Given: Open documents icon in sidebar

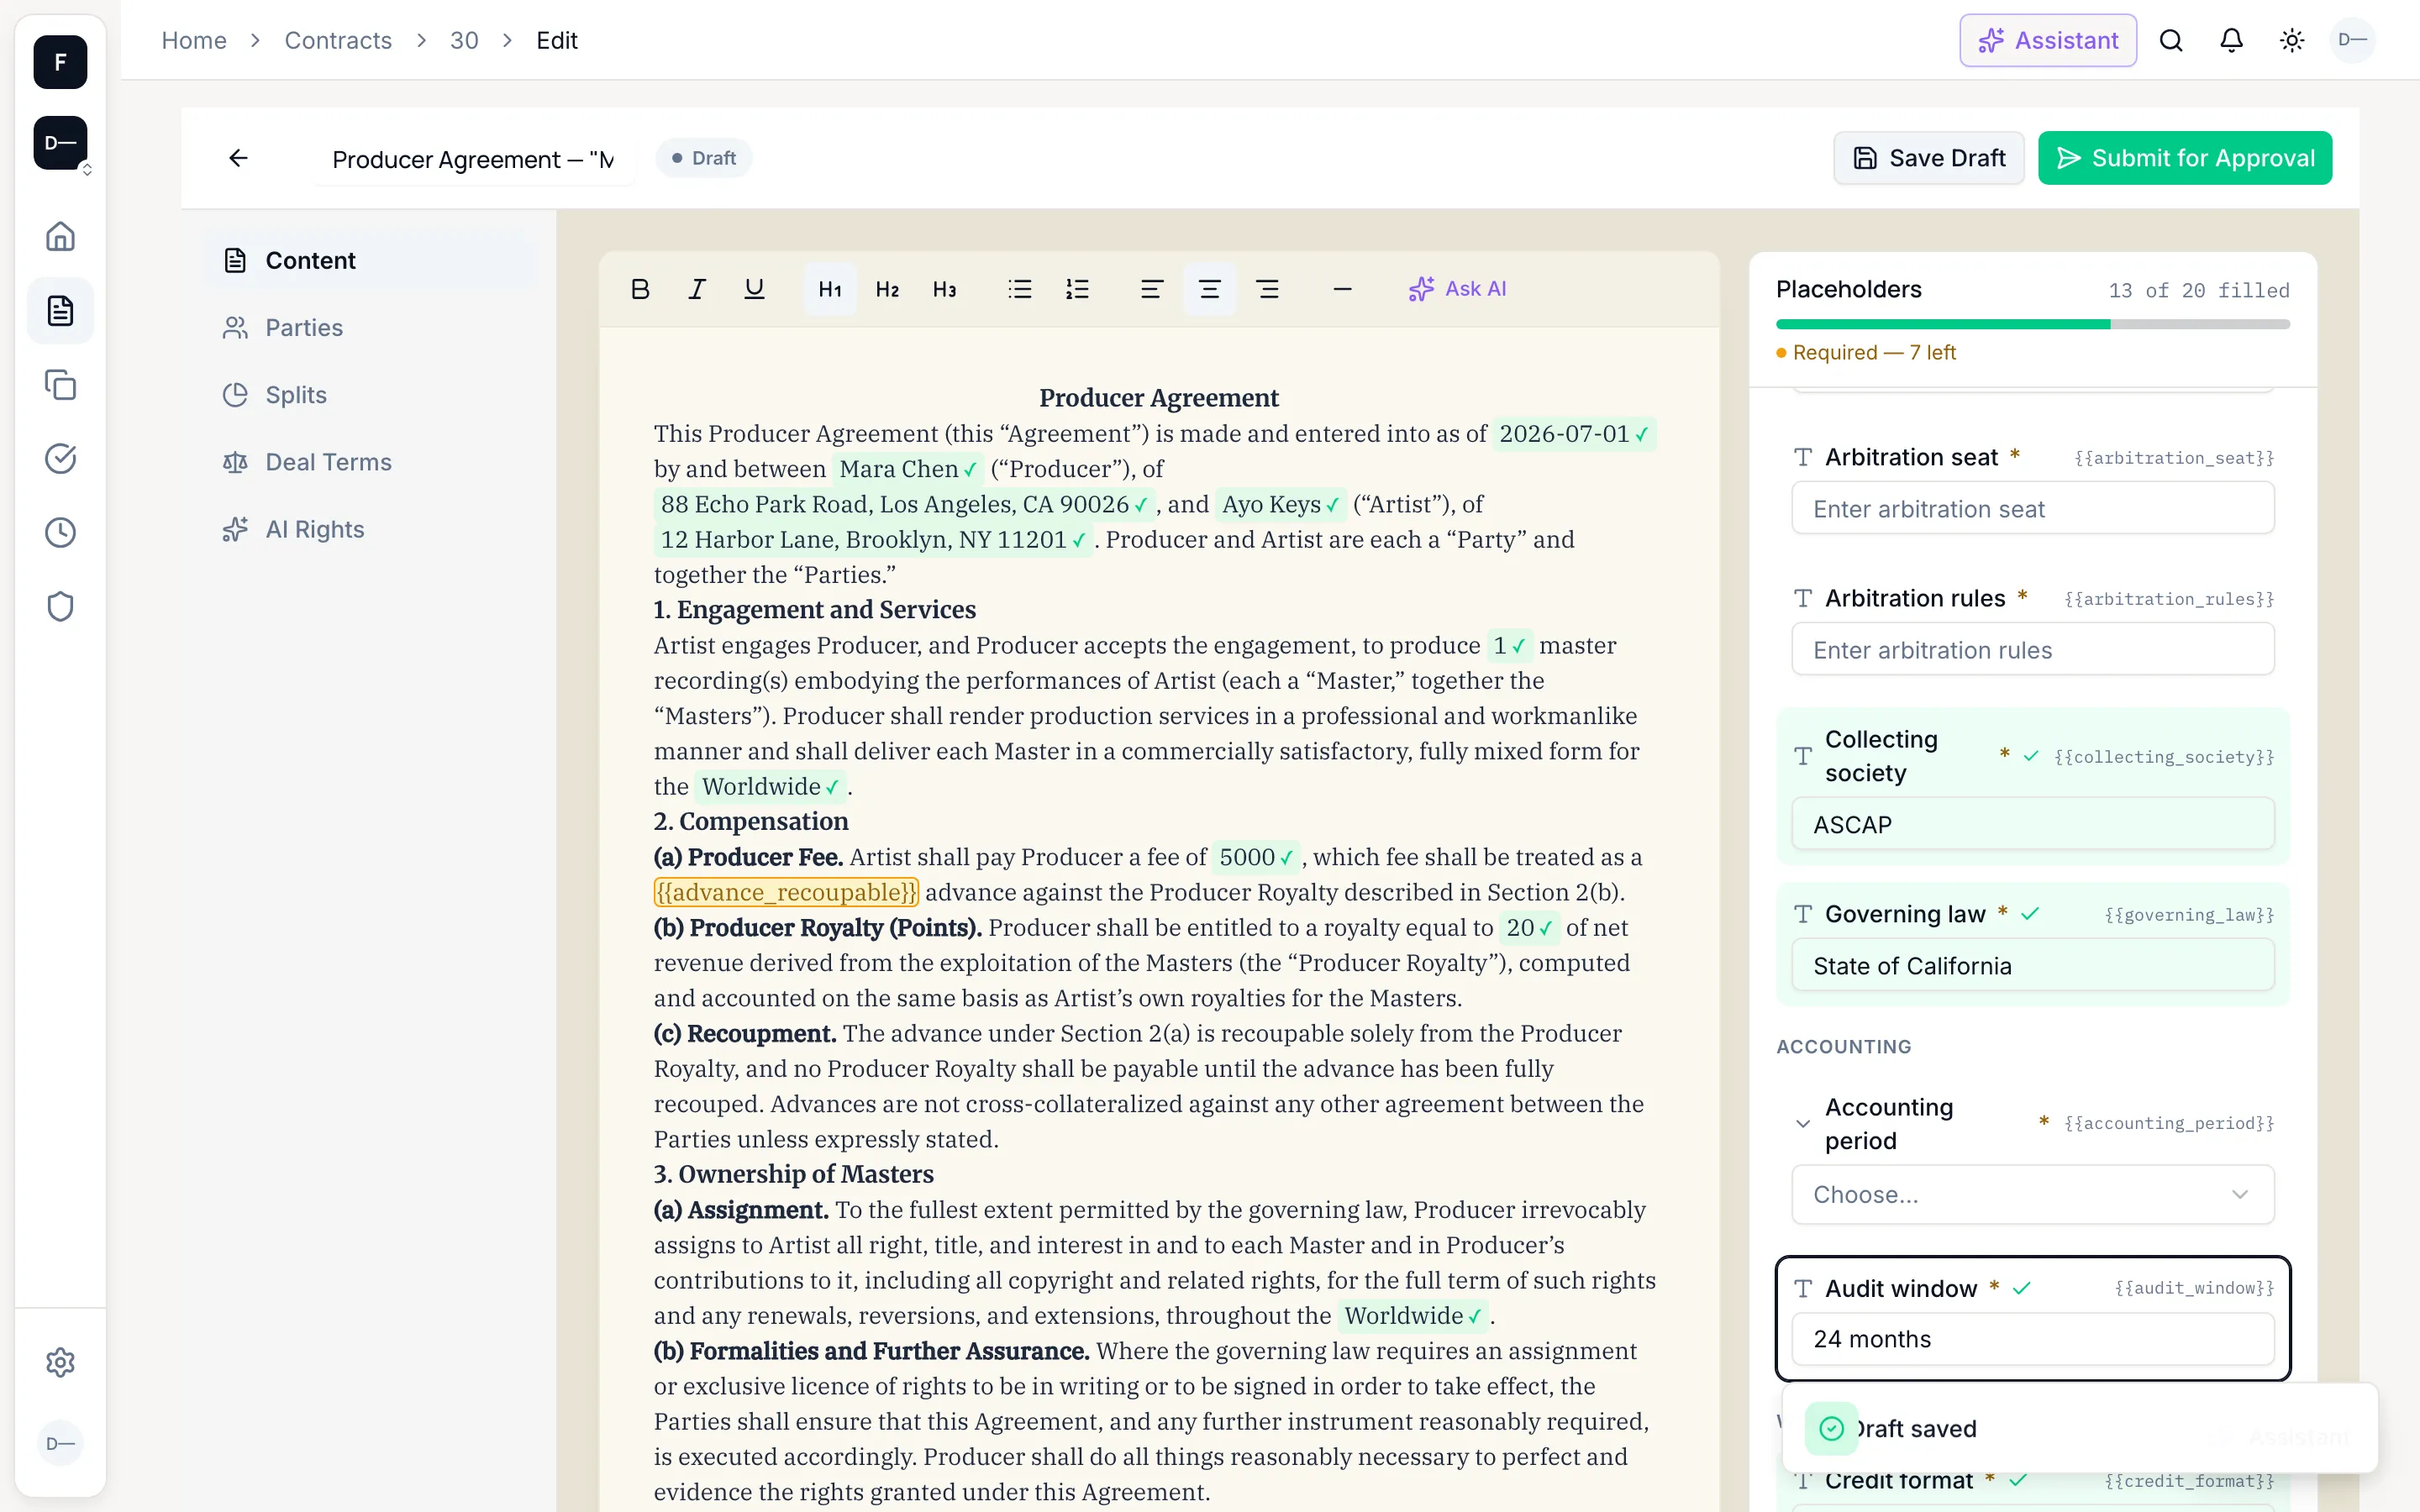Looking at the screenshot, I should [61, 310].
